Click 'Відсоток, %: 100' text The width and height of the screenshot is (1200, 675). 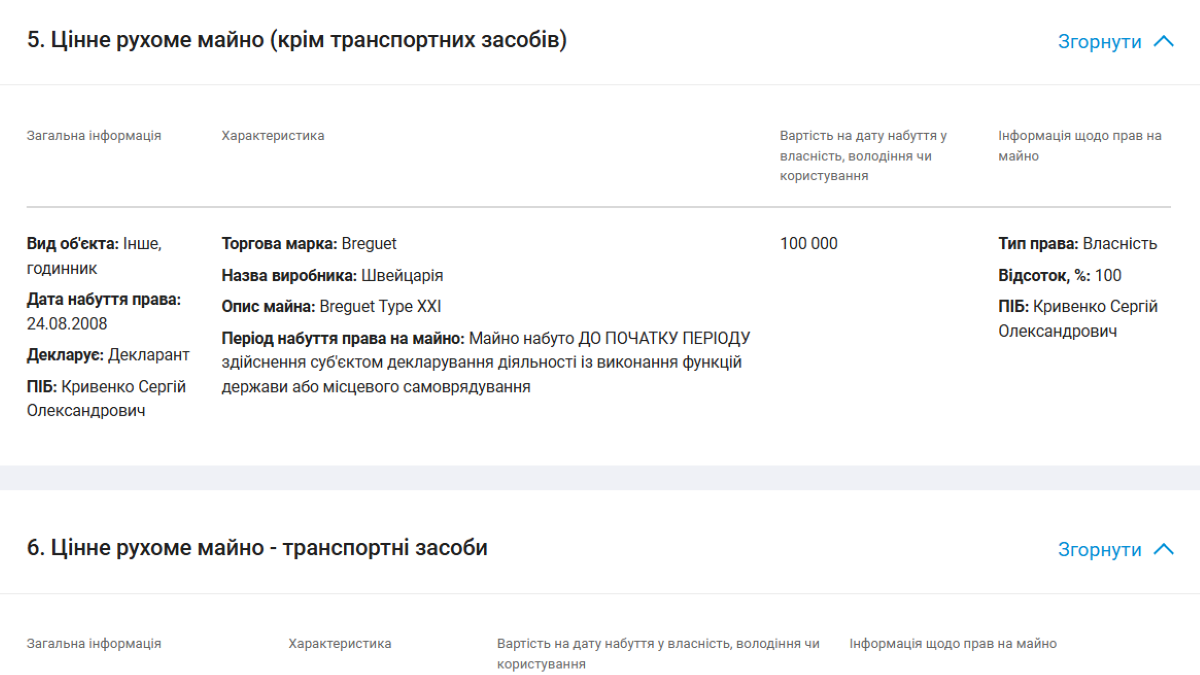point(1060,275)
